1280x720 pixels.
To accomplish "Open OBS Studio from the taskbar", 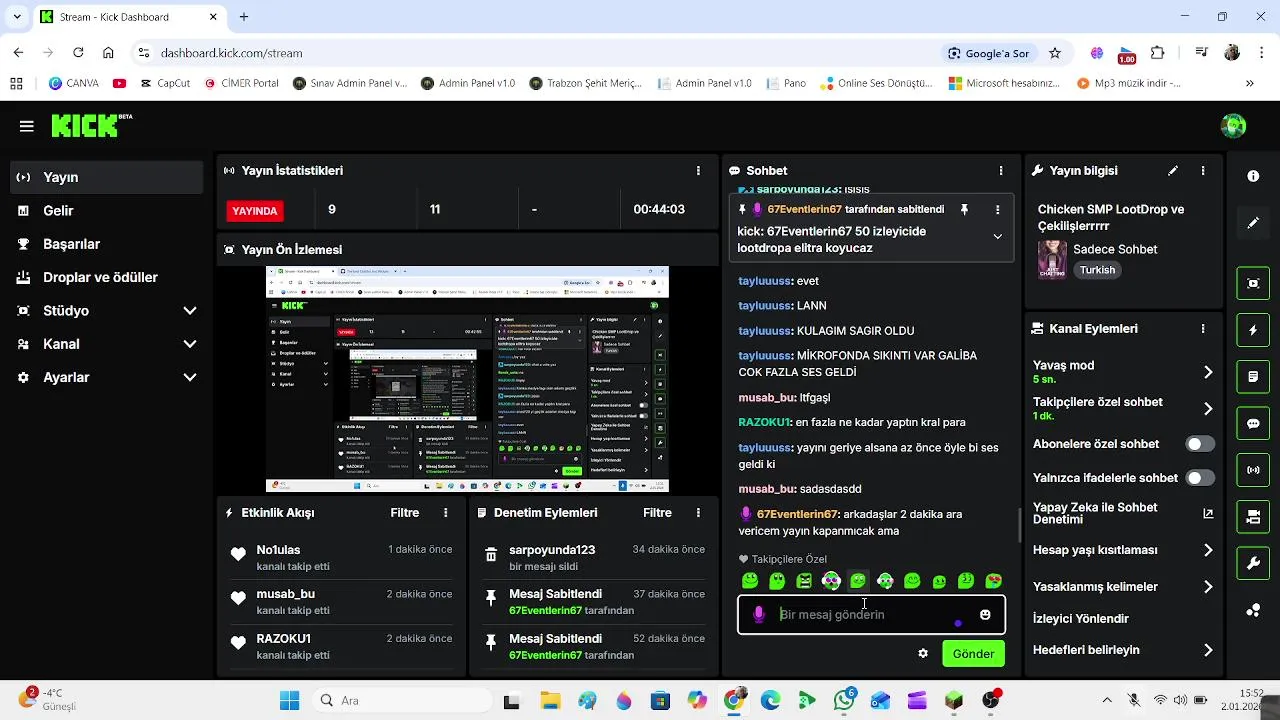I will coord(991,700).
